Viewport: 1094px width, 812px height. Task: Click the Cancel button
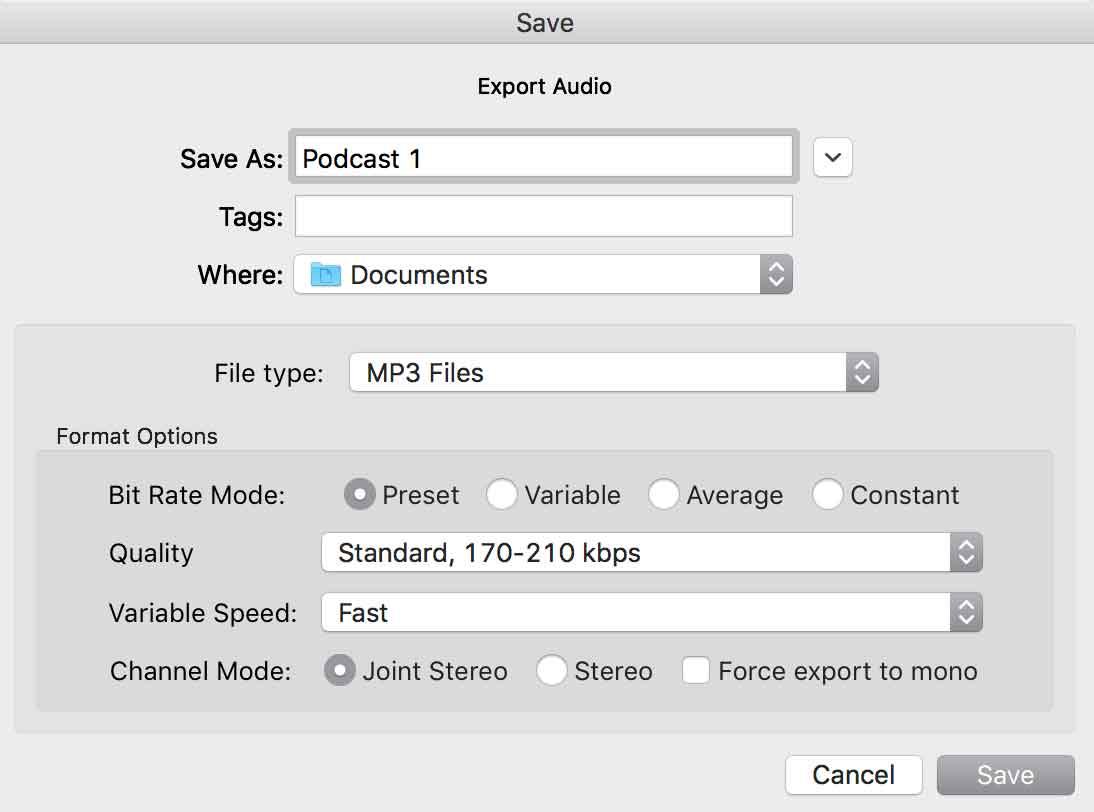853,775
